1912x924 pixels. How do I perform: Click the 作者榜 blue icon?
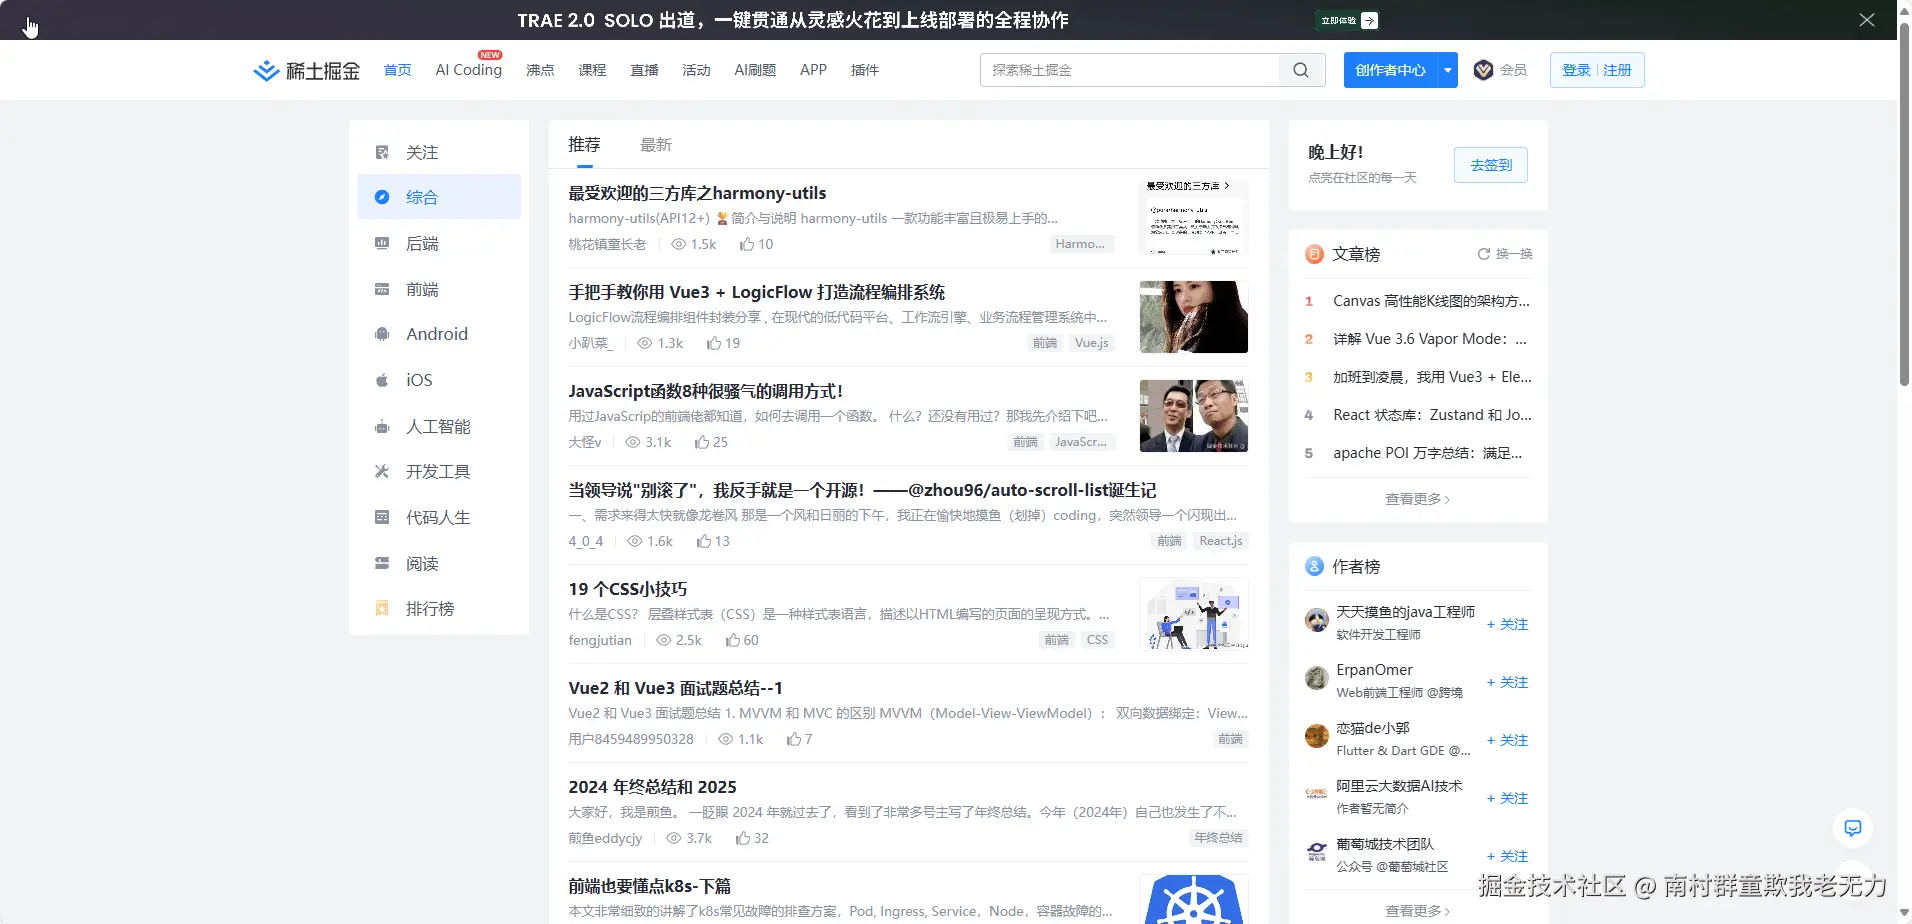tap(1314, 566)
